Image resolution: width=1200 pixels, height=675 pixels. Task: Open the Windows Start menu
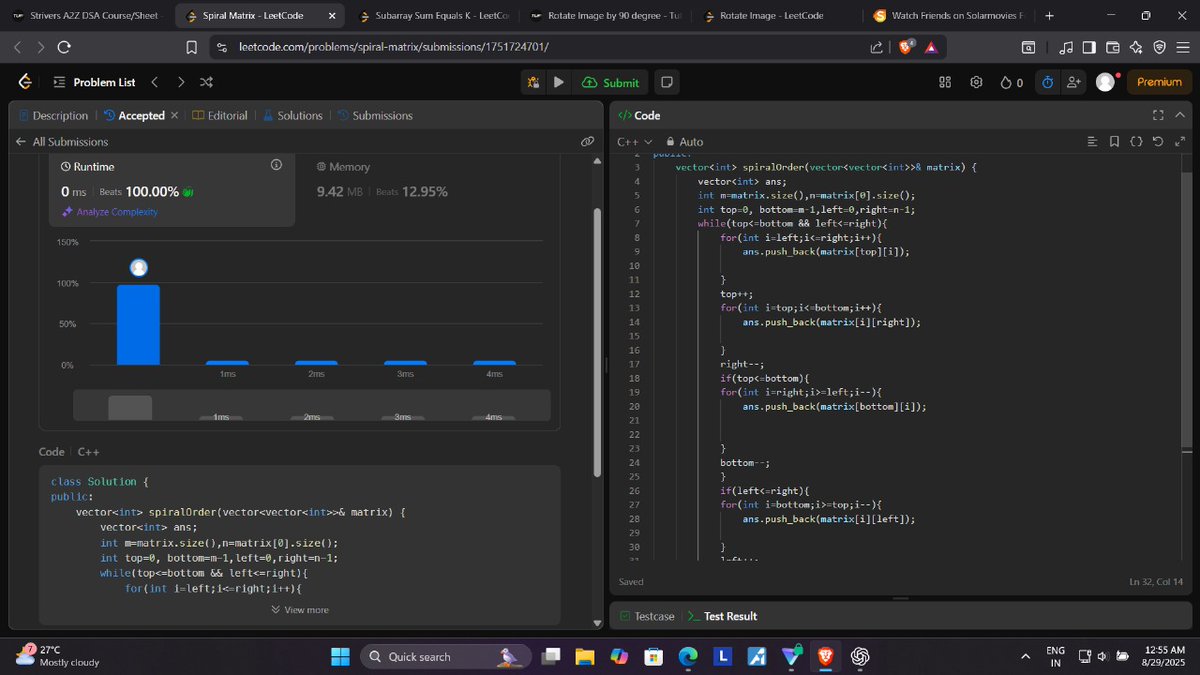pyautogui.click(x=340, y=656)
